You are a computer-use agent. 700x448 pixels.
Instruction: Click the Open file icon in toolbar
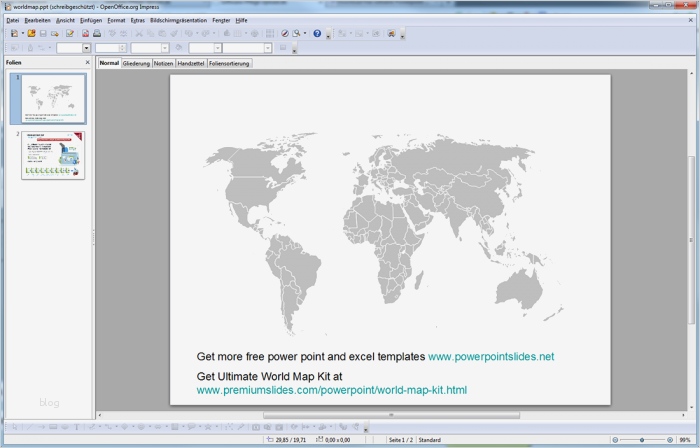(31, 33)
